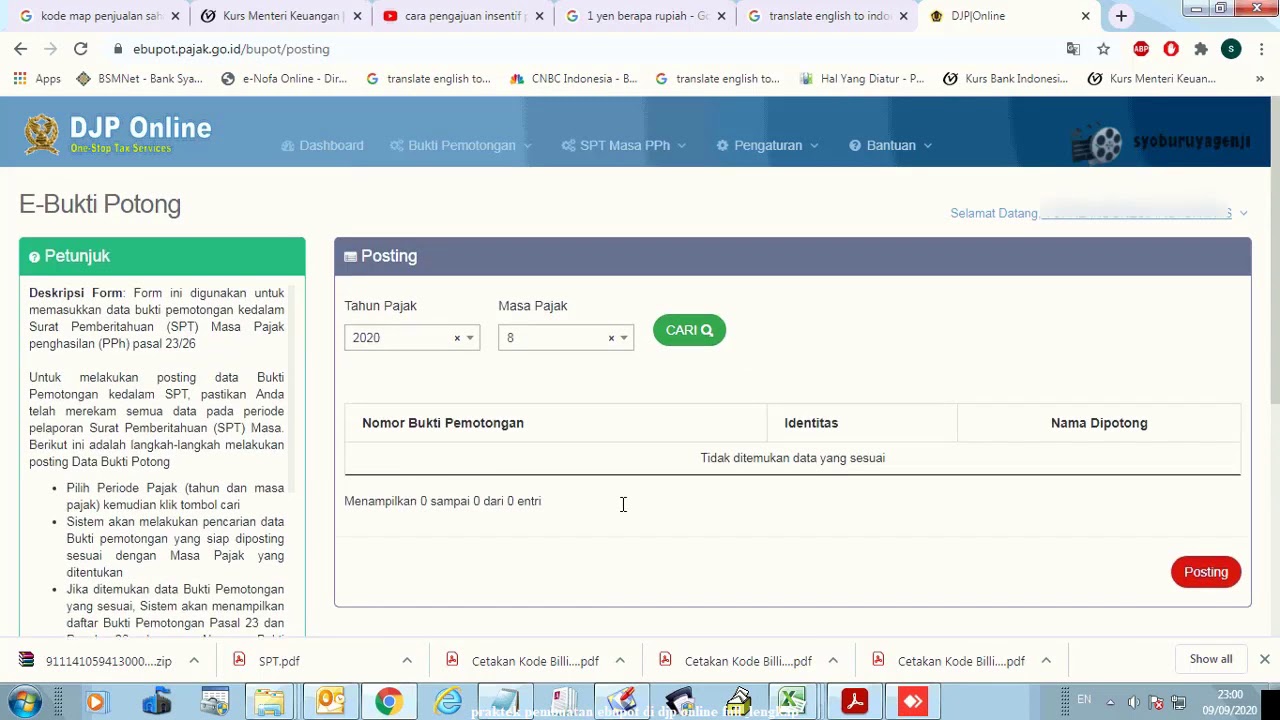
Task: Show all downloads
Action: (x=1211, y=659)
